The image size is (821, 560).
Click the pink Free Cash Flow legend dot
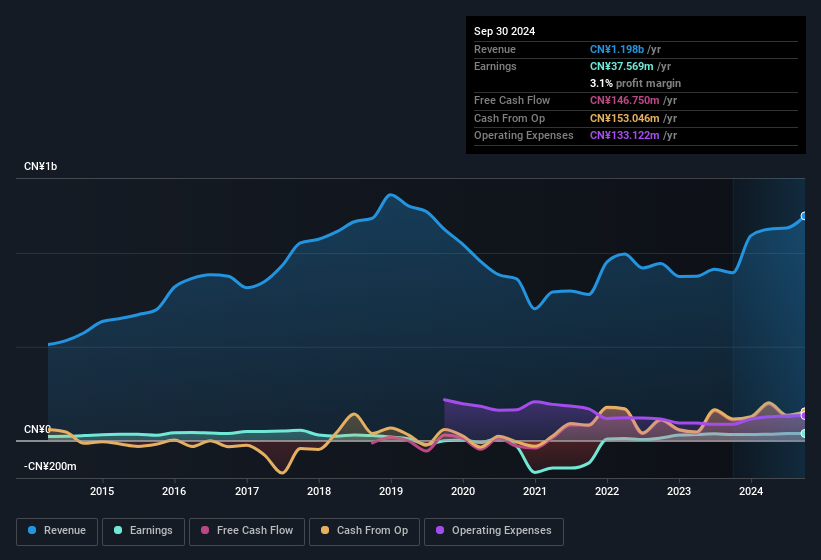point(205,530)
